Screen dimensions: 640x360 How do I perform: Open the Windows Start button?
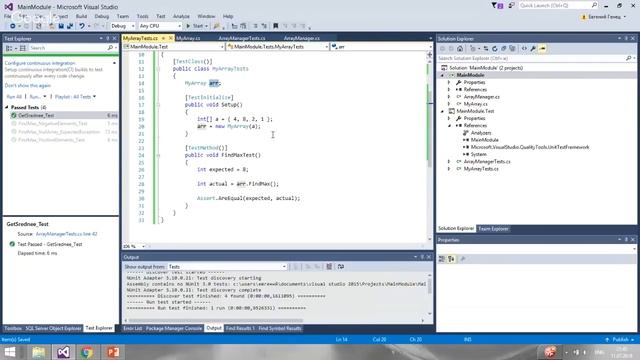point(9,352)
